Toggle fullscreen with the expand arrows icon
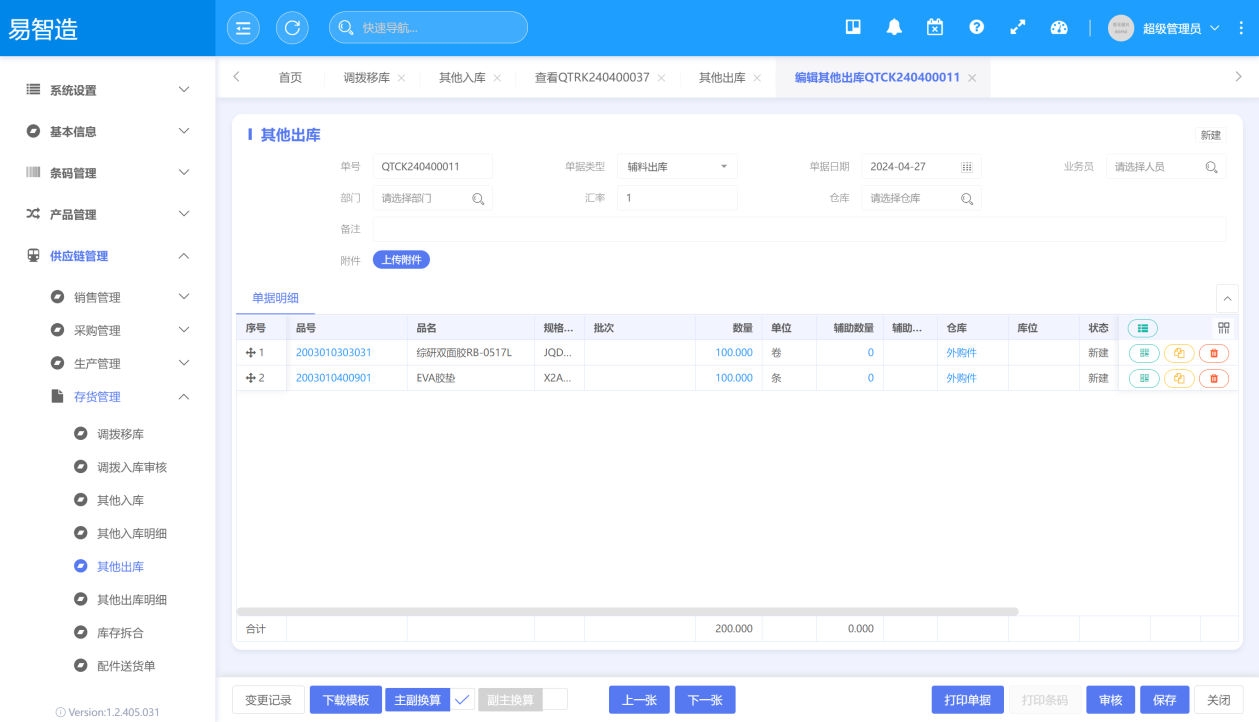The width and height of the screenshot is (1259, 722). click(x=1017, y=28)
